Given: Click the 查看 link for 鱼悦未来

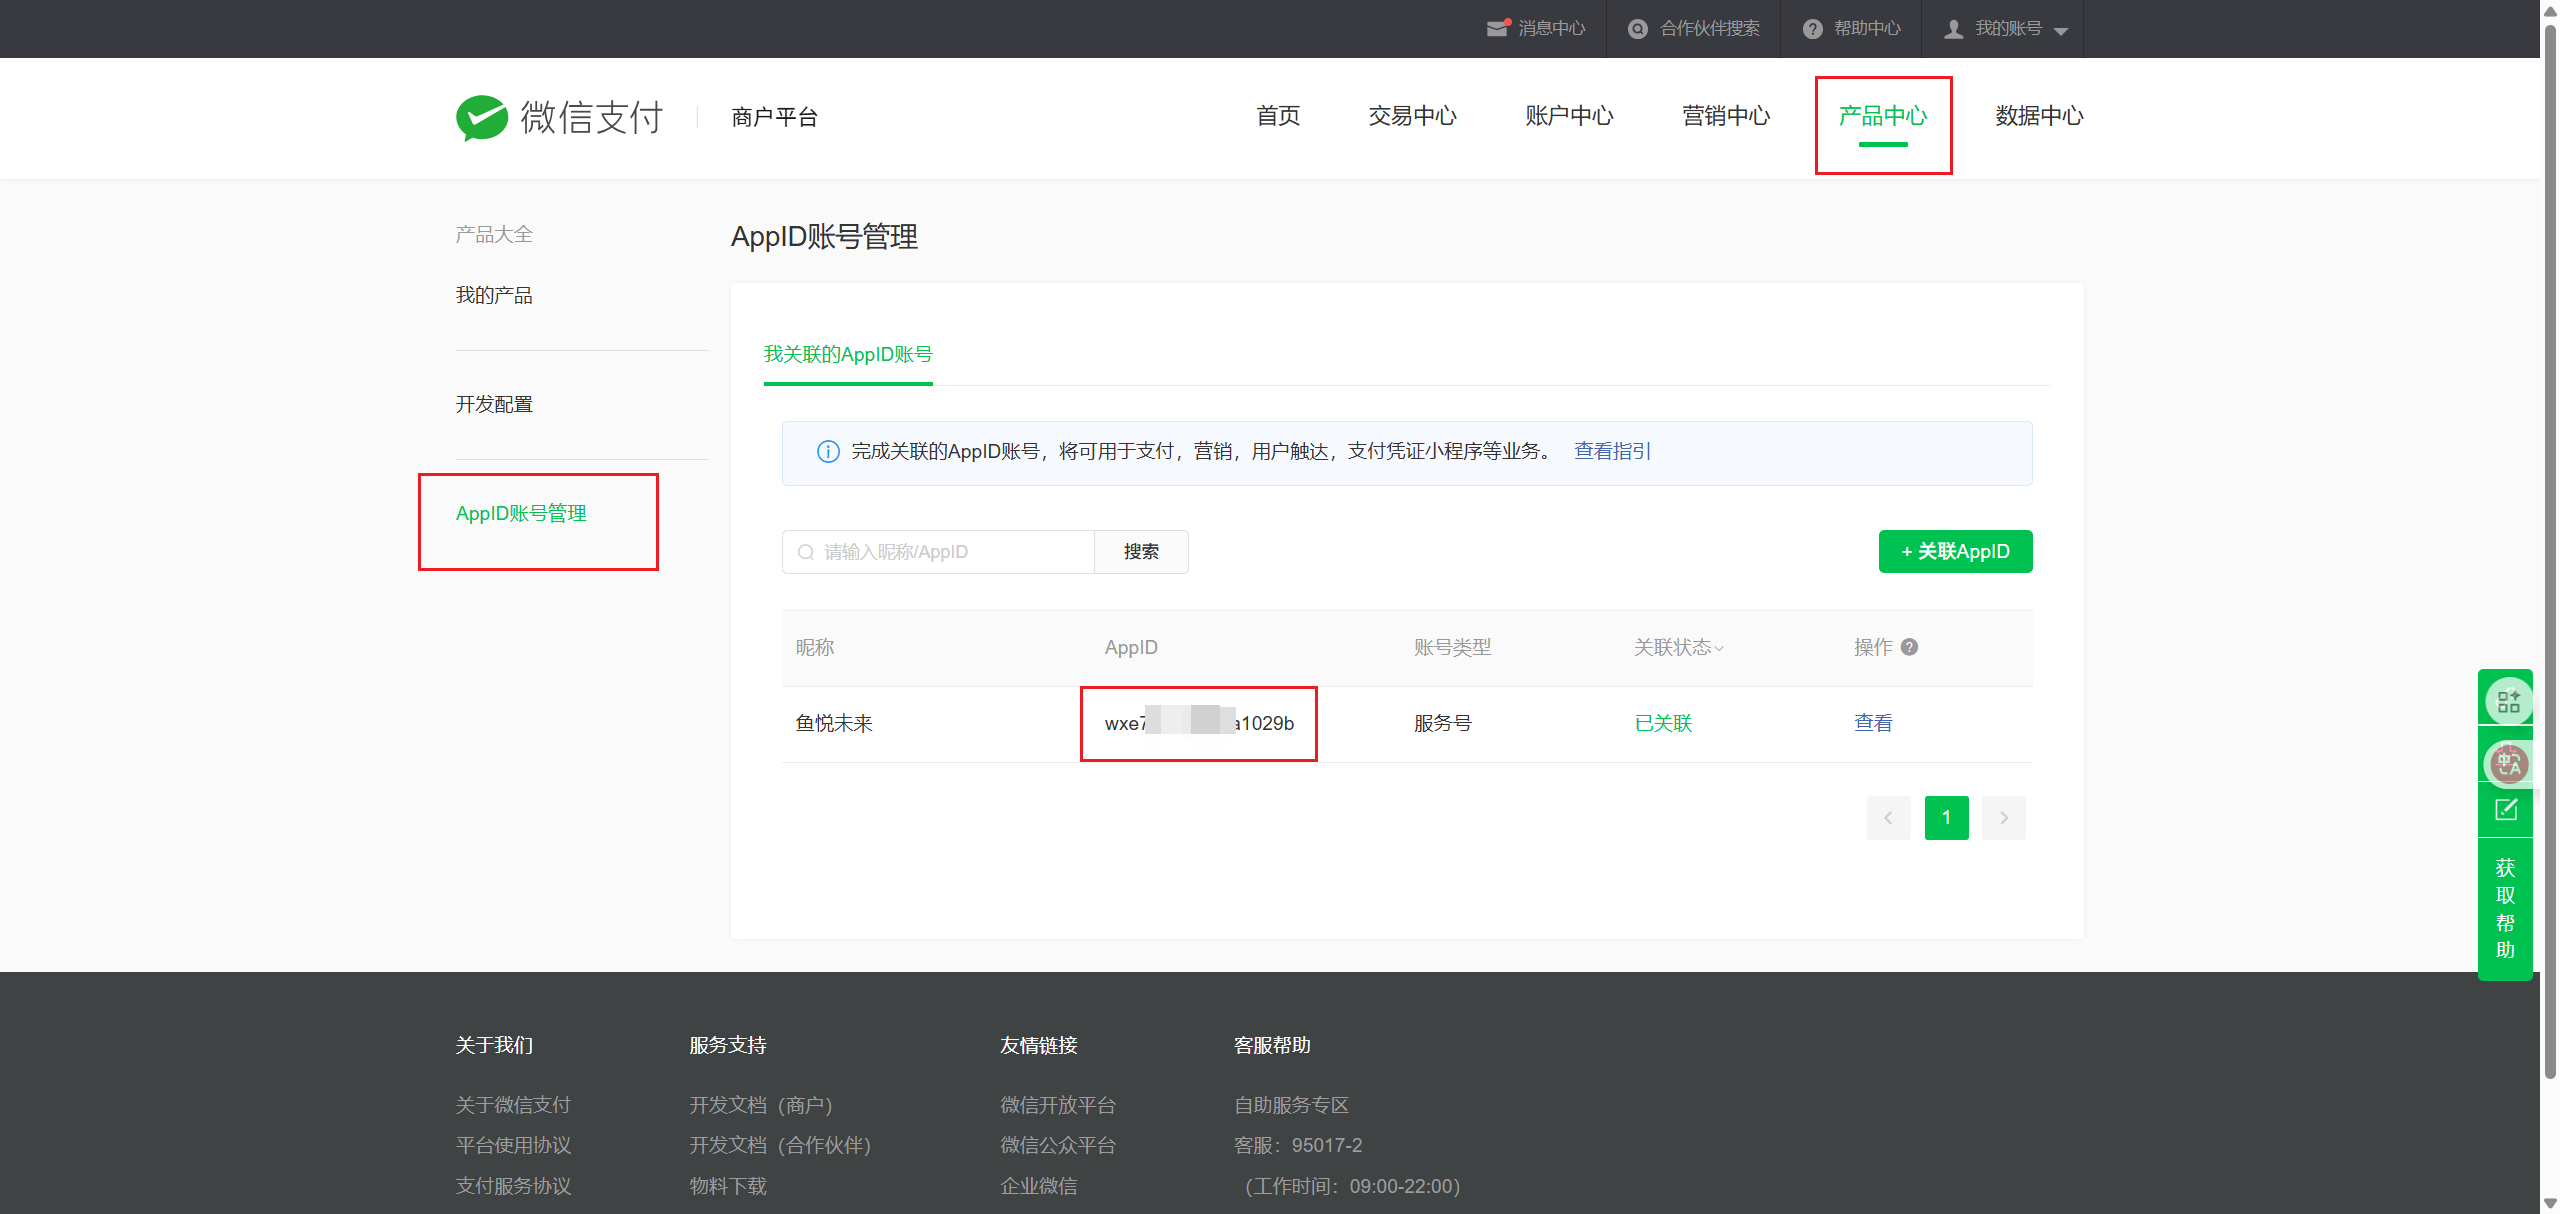Looking at the screenshot, I should tap(1872, 723).
